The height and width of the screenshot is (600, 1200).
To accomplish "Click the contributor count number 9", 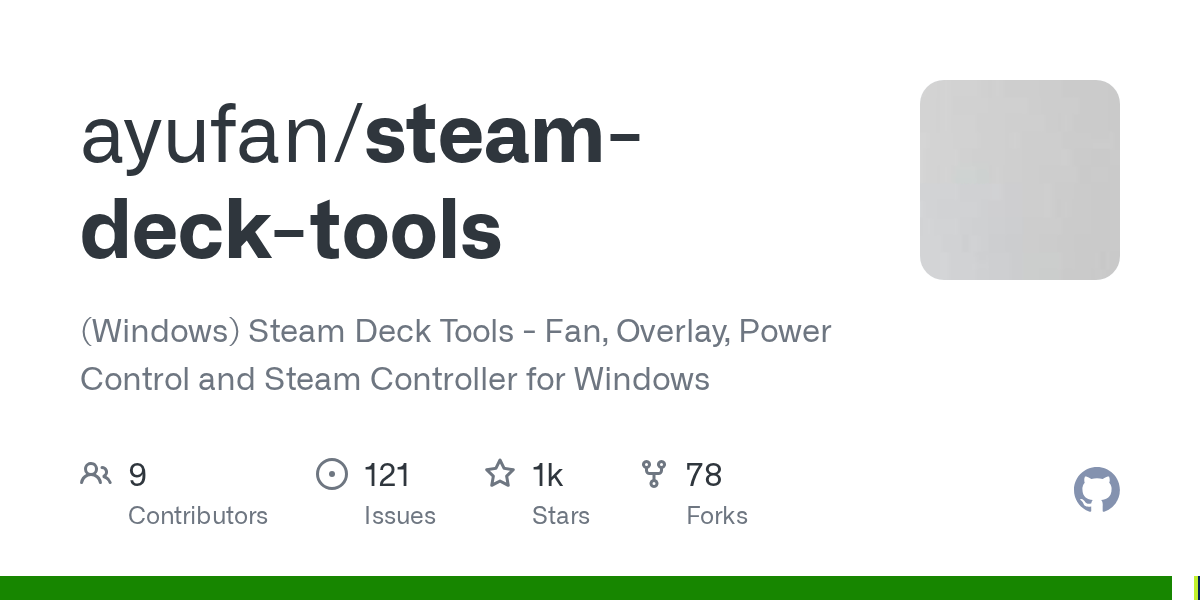I will pyautogui.click(x=138, y=475).
